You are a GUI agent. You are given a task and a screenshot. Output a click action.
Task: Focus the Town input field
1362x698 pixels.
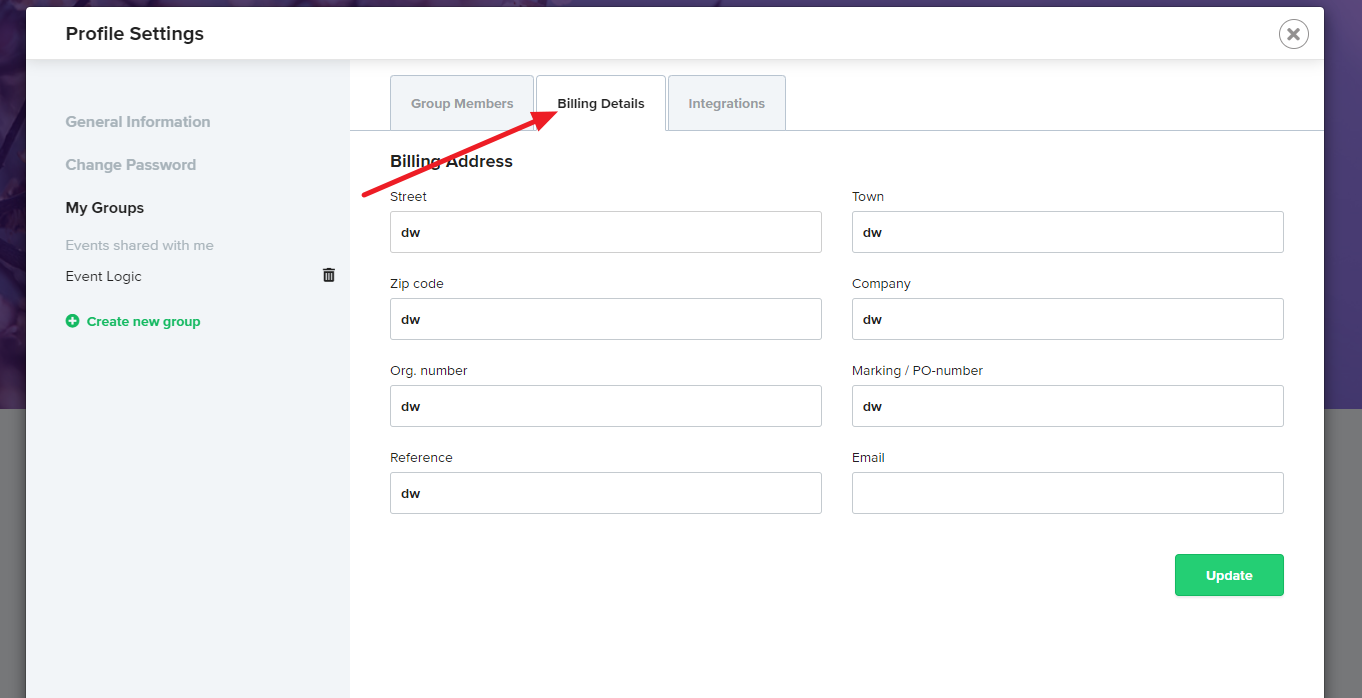point(1068,232)
